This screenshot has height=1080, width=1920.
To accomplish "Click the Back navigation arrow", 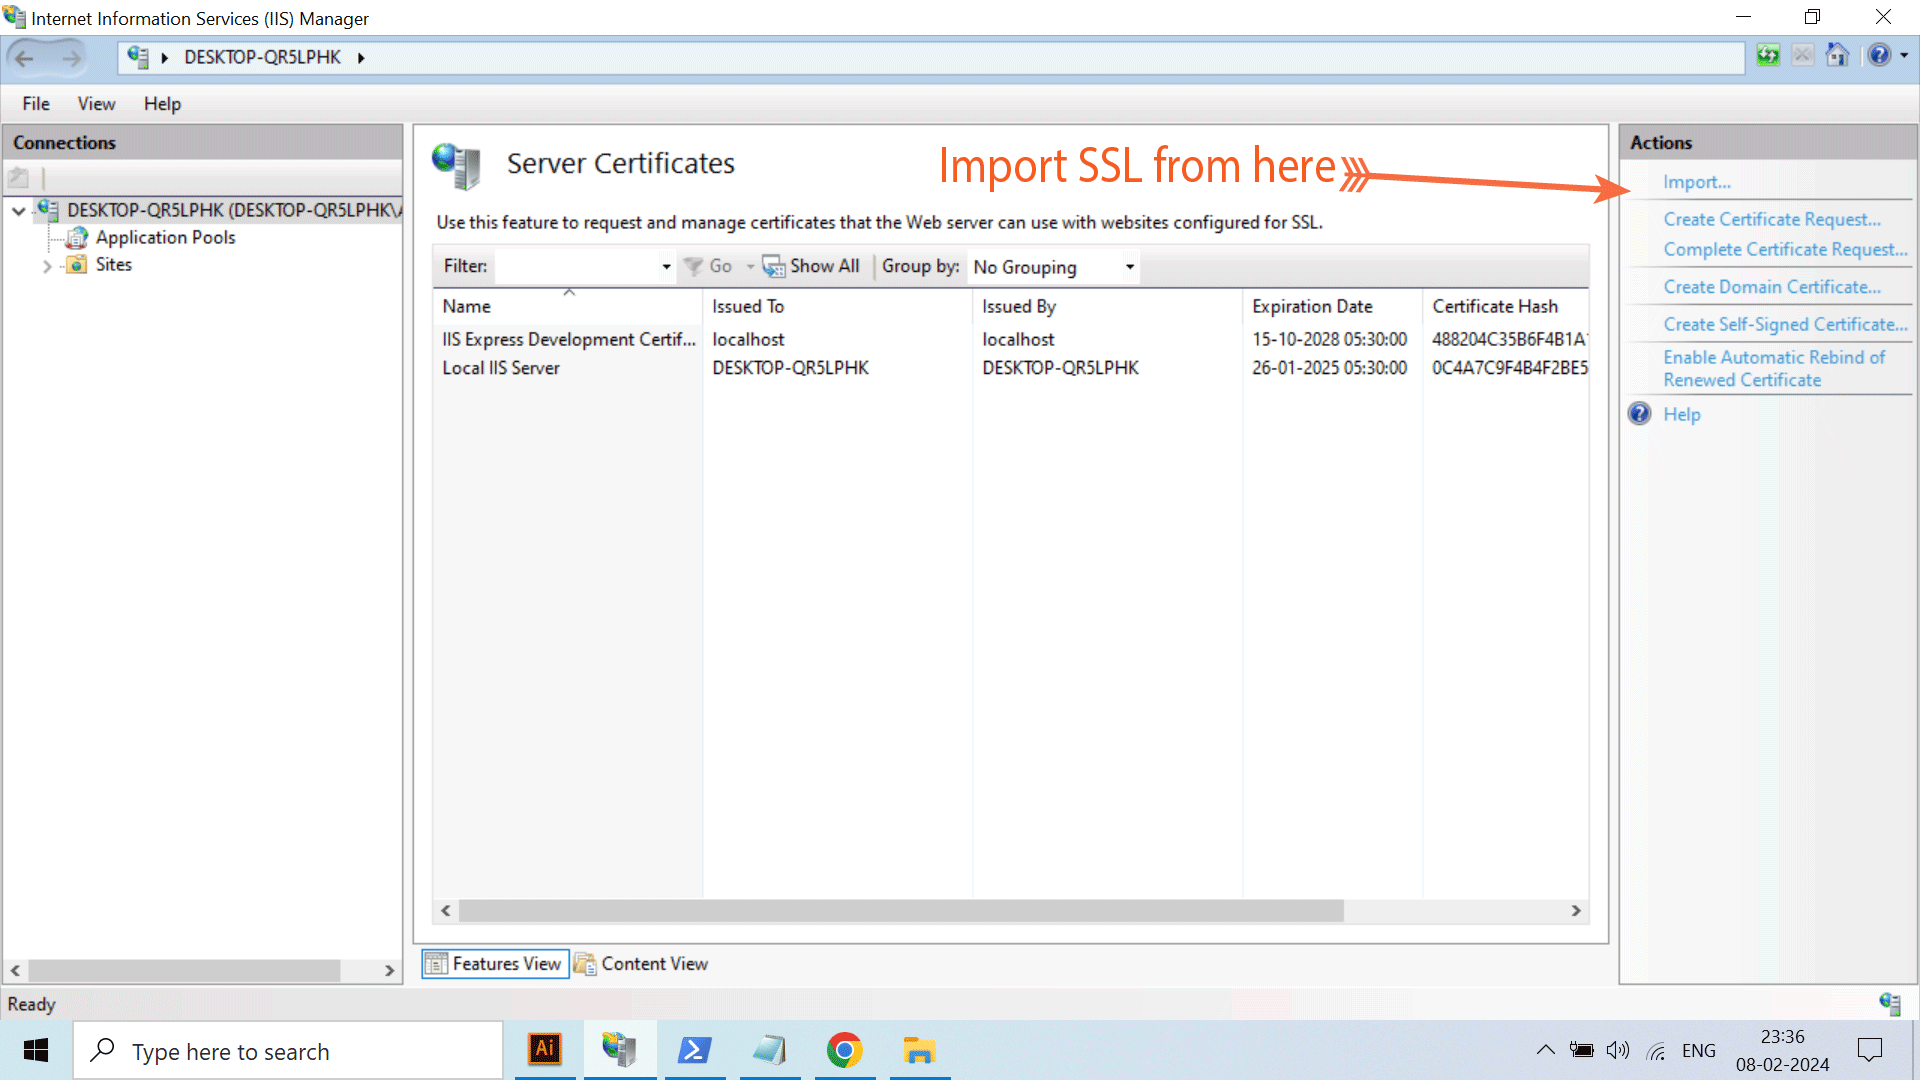I will [25, 58].
